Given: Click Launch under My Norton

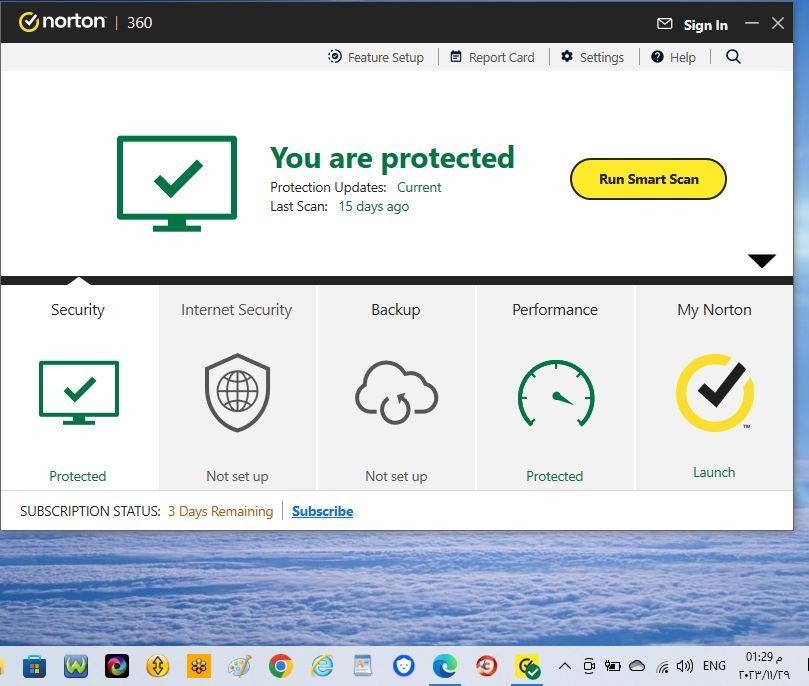Looking at the screenshot, I should 714,472.
